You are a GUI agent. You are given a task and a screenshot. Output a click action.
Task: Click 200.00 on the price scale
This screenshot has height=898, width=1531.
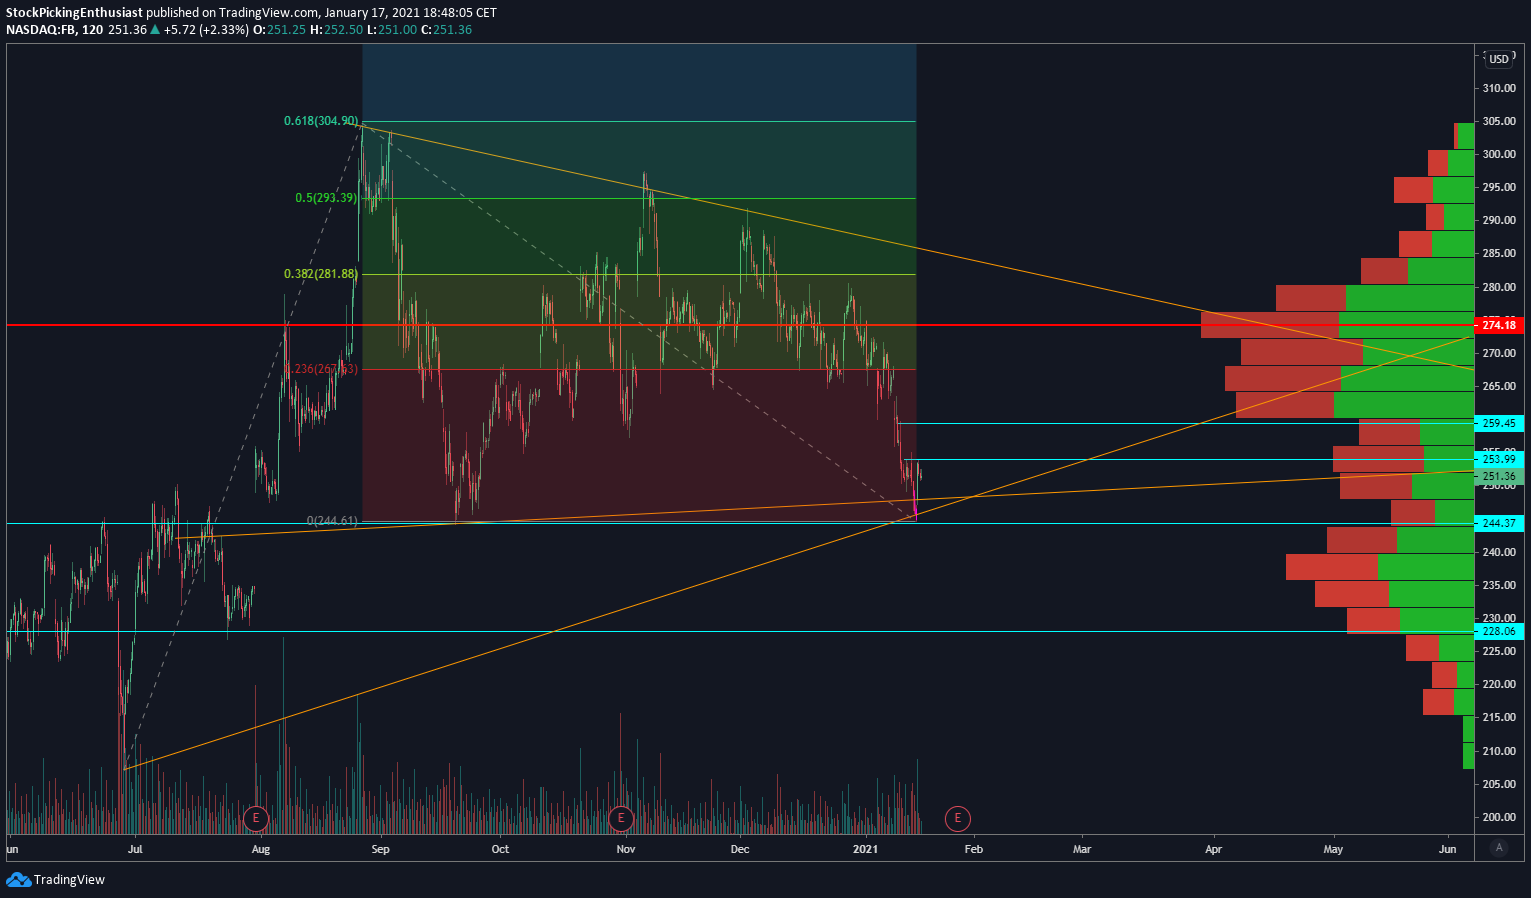coord(1499,817)
